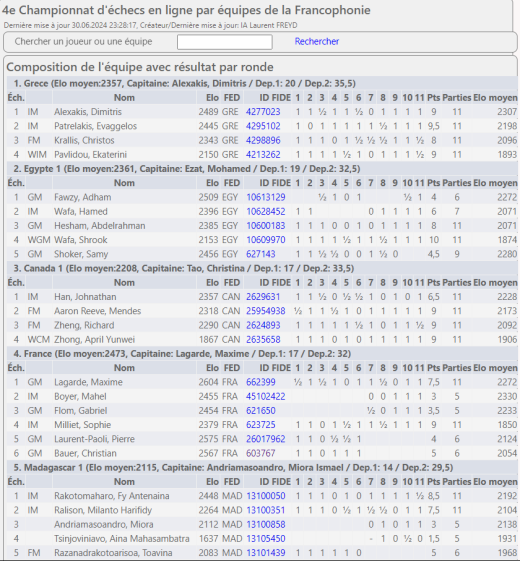Click the 'Parties' column header in the France table
Viewport: 520px width, 561px height.
457,368
